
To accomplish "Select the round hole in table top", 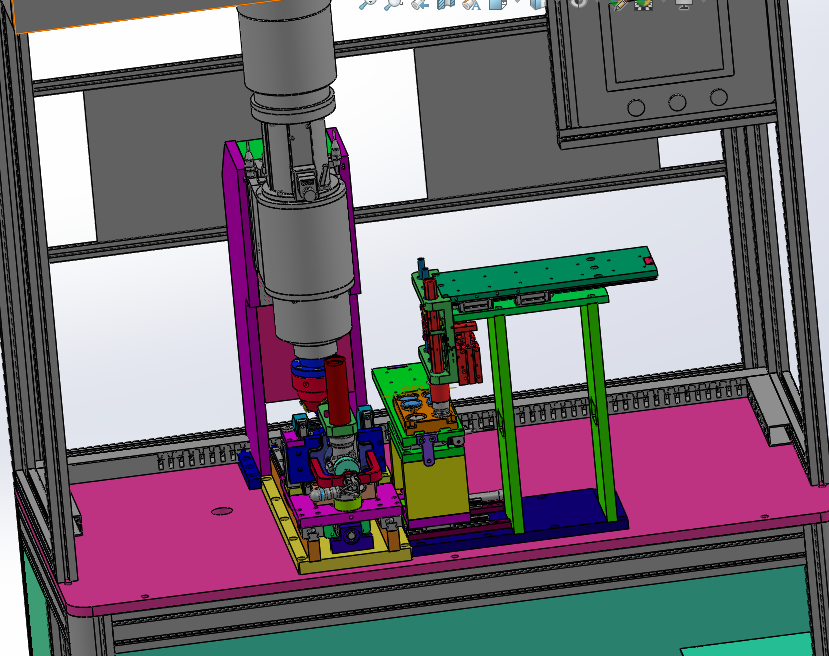I will pyautogui.click(x=222, y=511).
